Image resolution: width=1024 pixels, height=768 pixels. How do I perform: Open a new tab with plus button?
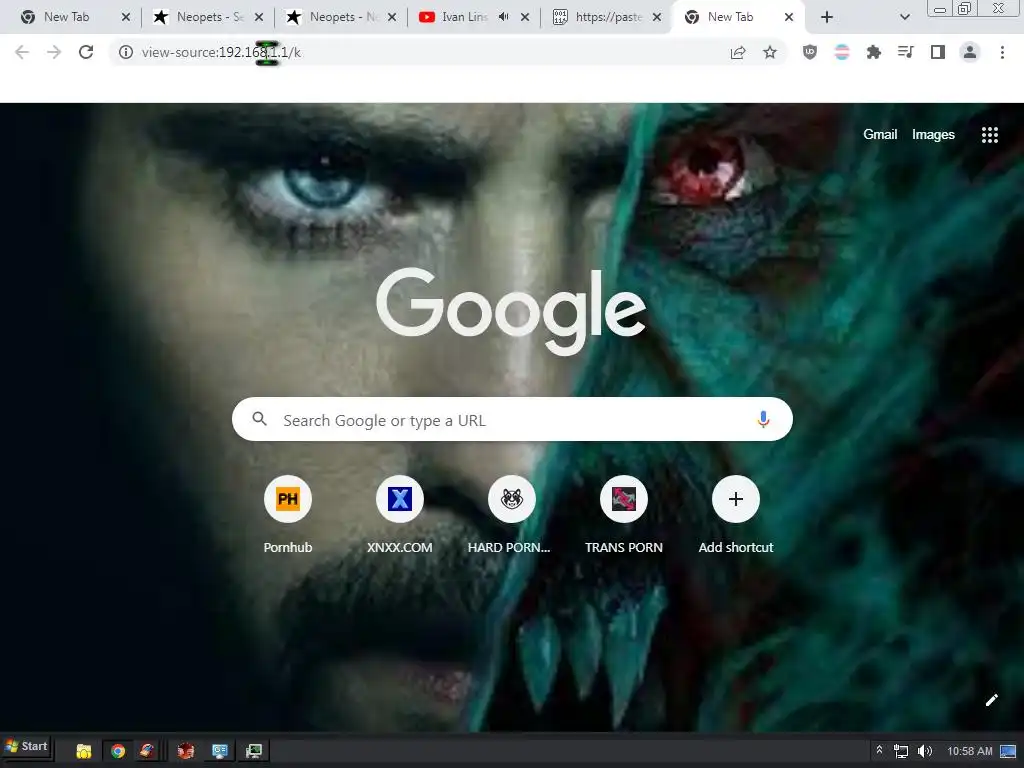point(827,17)
